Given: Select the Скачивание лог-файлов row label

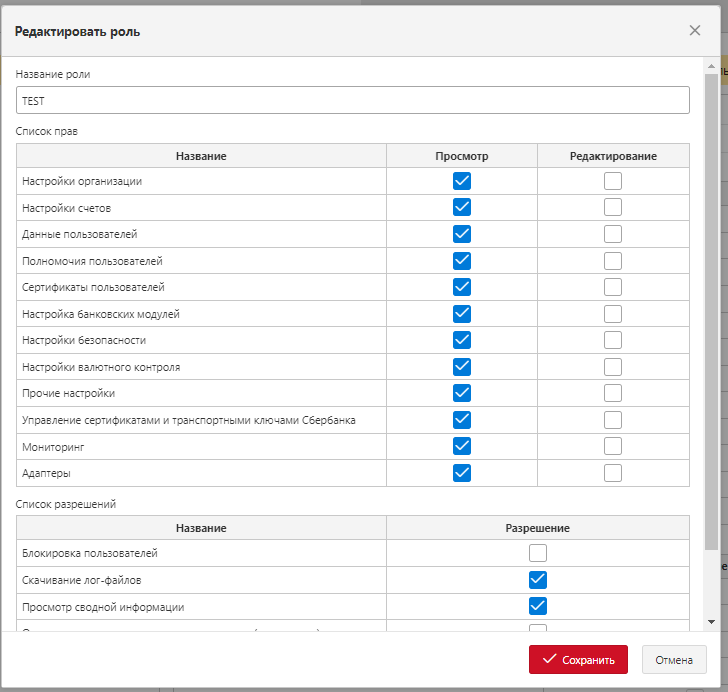Looking at the screenshot, I should [81, 580].
